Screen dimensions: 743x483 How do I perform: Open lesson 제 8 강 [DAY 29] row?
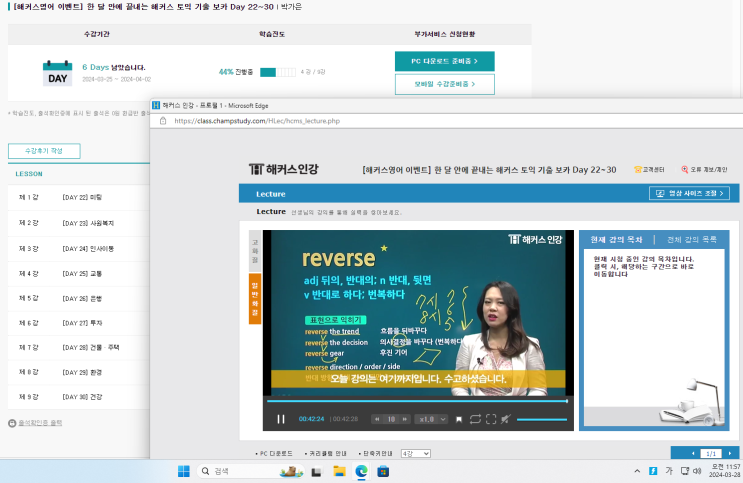coord(79,372)
